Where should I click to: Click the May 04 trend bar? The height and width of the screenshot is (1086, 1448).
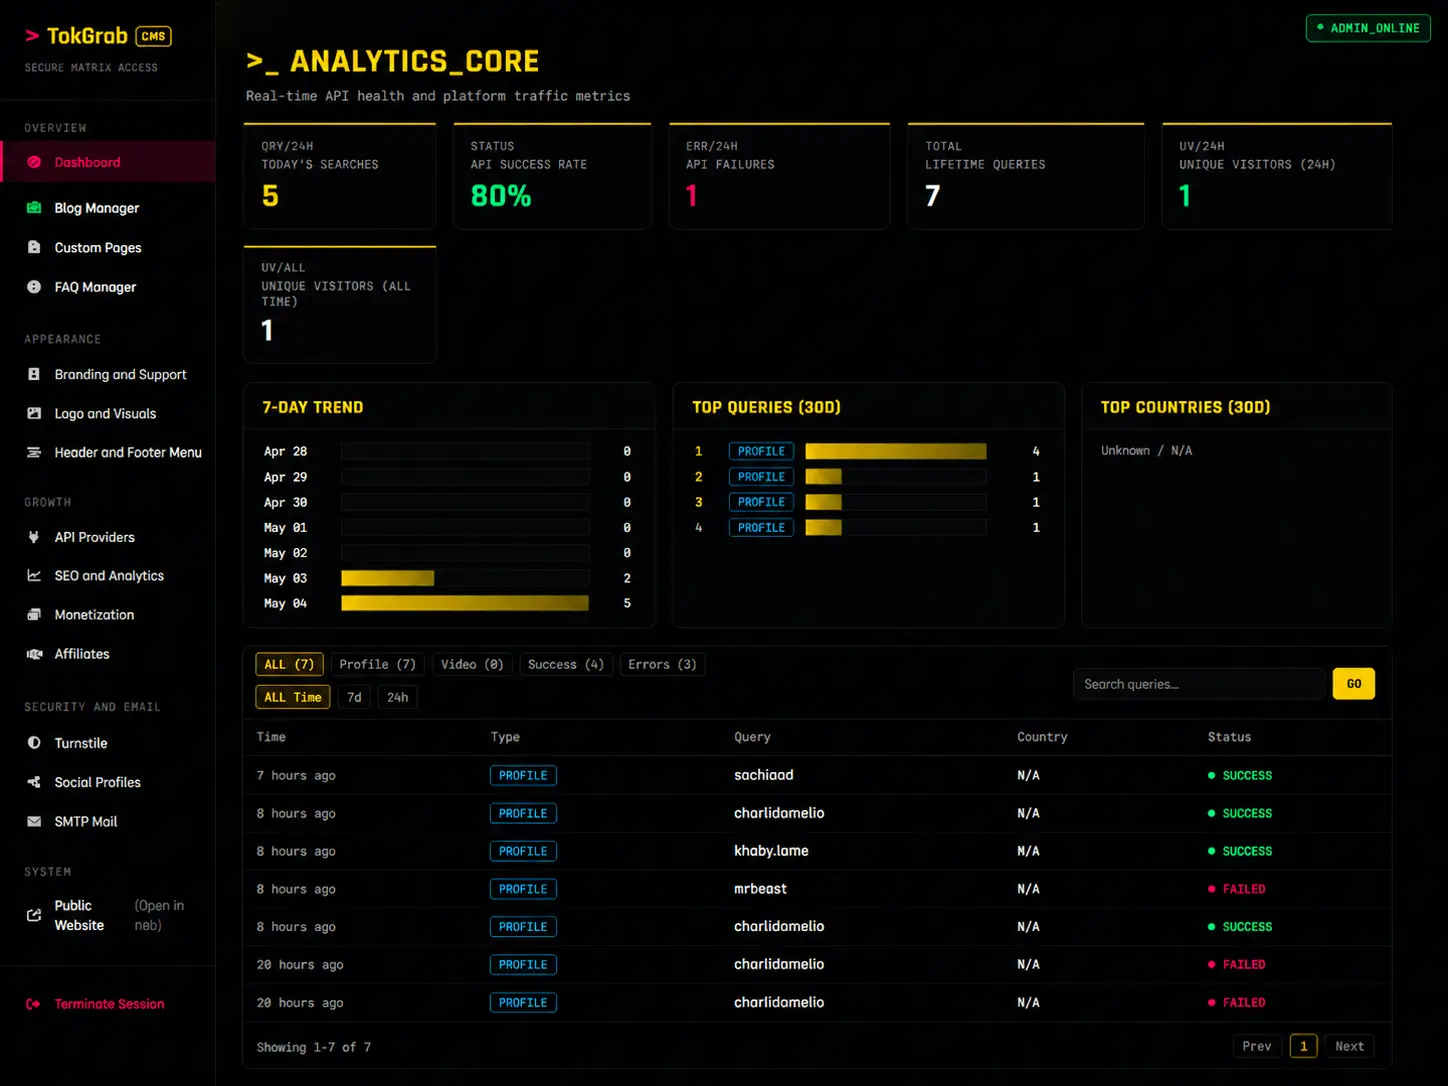[465, 603]
